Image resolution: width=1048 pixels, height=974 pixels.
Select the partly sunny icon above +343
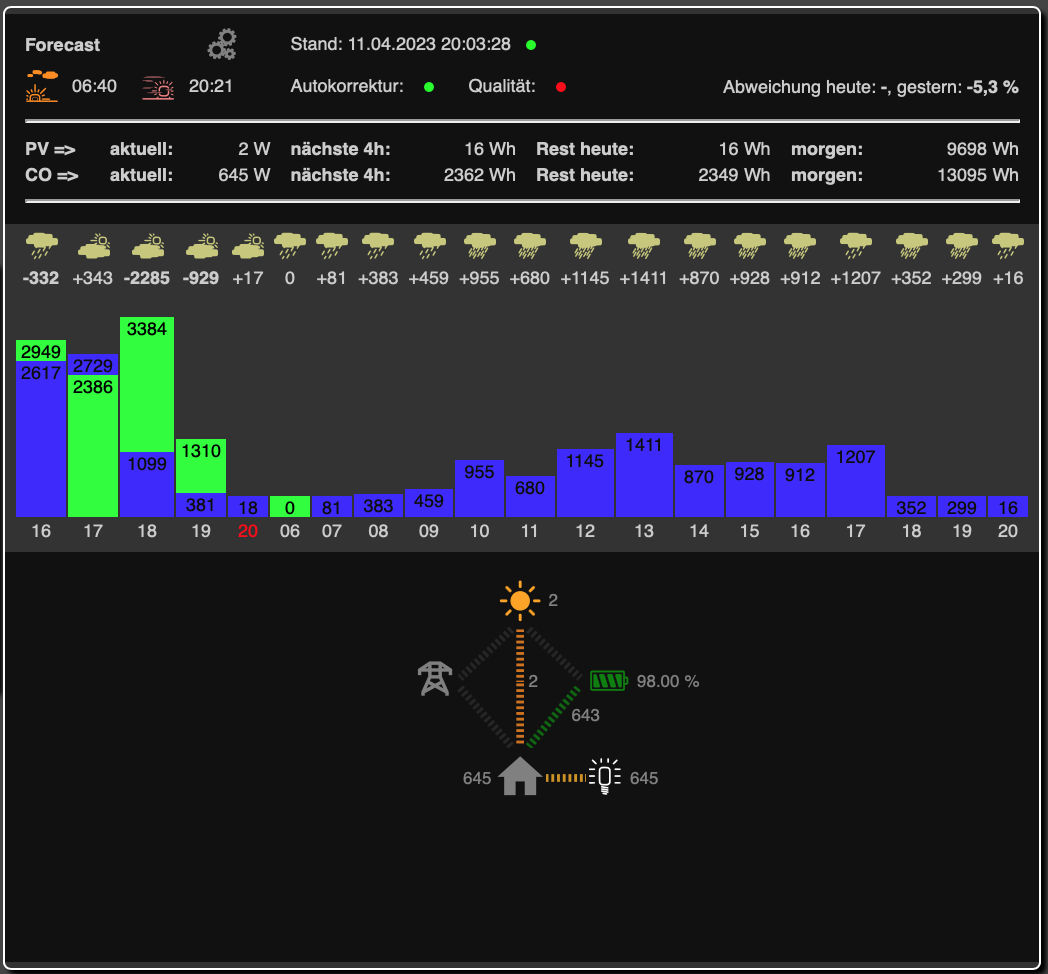pos(94,246)
